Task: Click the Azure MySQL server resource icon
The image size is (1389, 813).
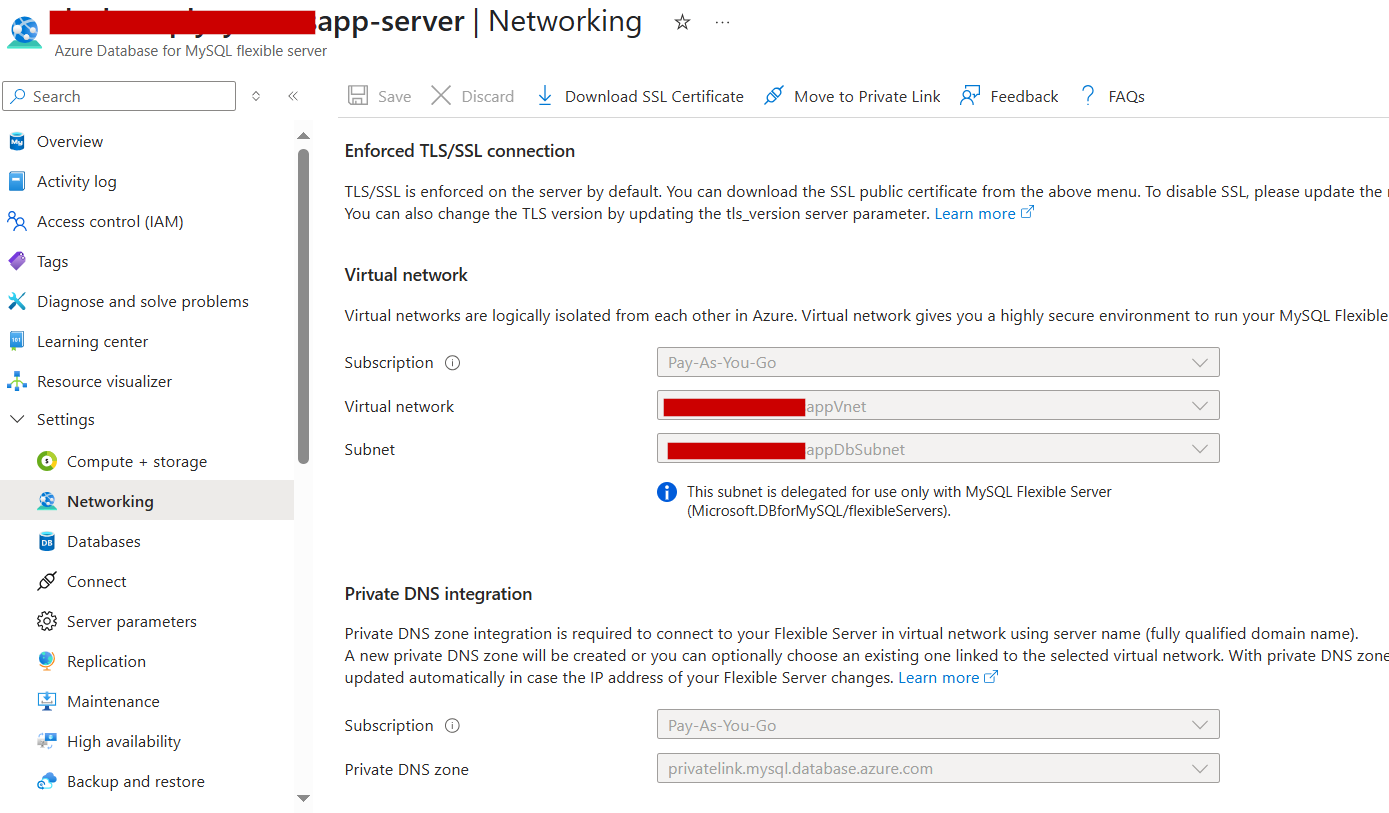Action: pos(24,32)
